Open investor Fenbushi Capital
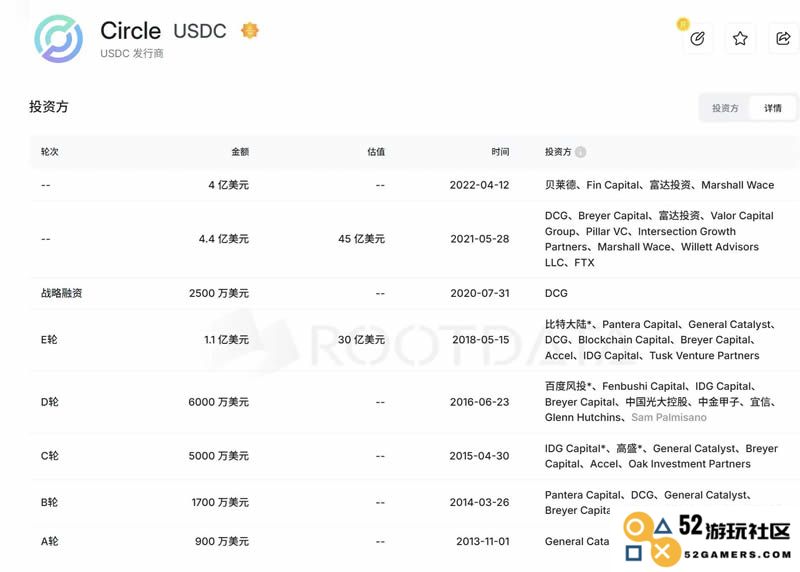Screen dimensions: 800x572 pos(643,386)
